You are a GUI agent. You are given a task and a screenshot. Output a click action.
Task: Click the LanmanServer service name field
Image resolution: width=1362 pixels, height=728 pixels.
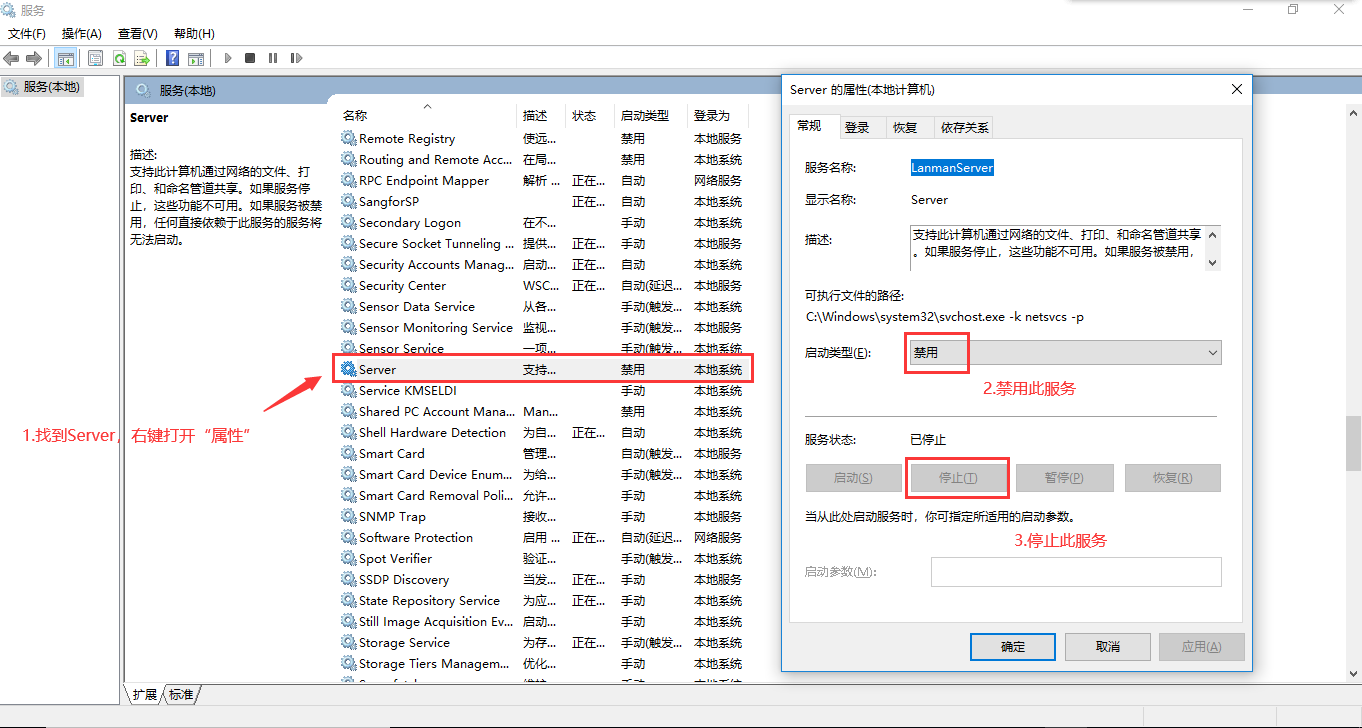952,168
